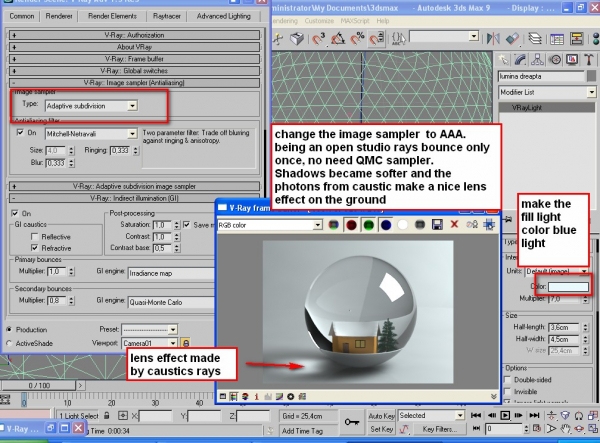Viewport: 600px width, 443px height.
Task: Open pixel information 'i' icon in frame buffer
Action: [x=256, y=397]
